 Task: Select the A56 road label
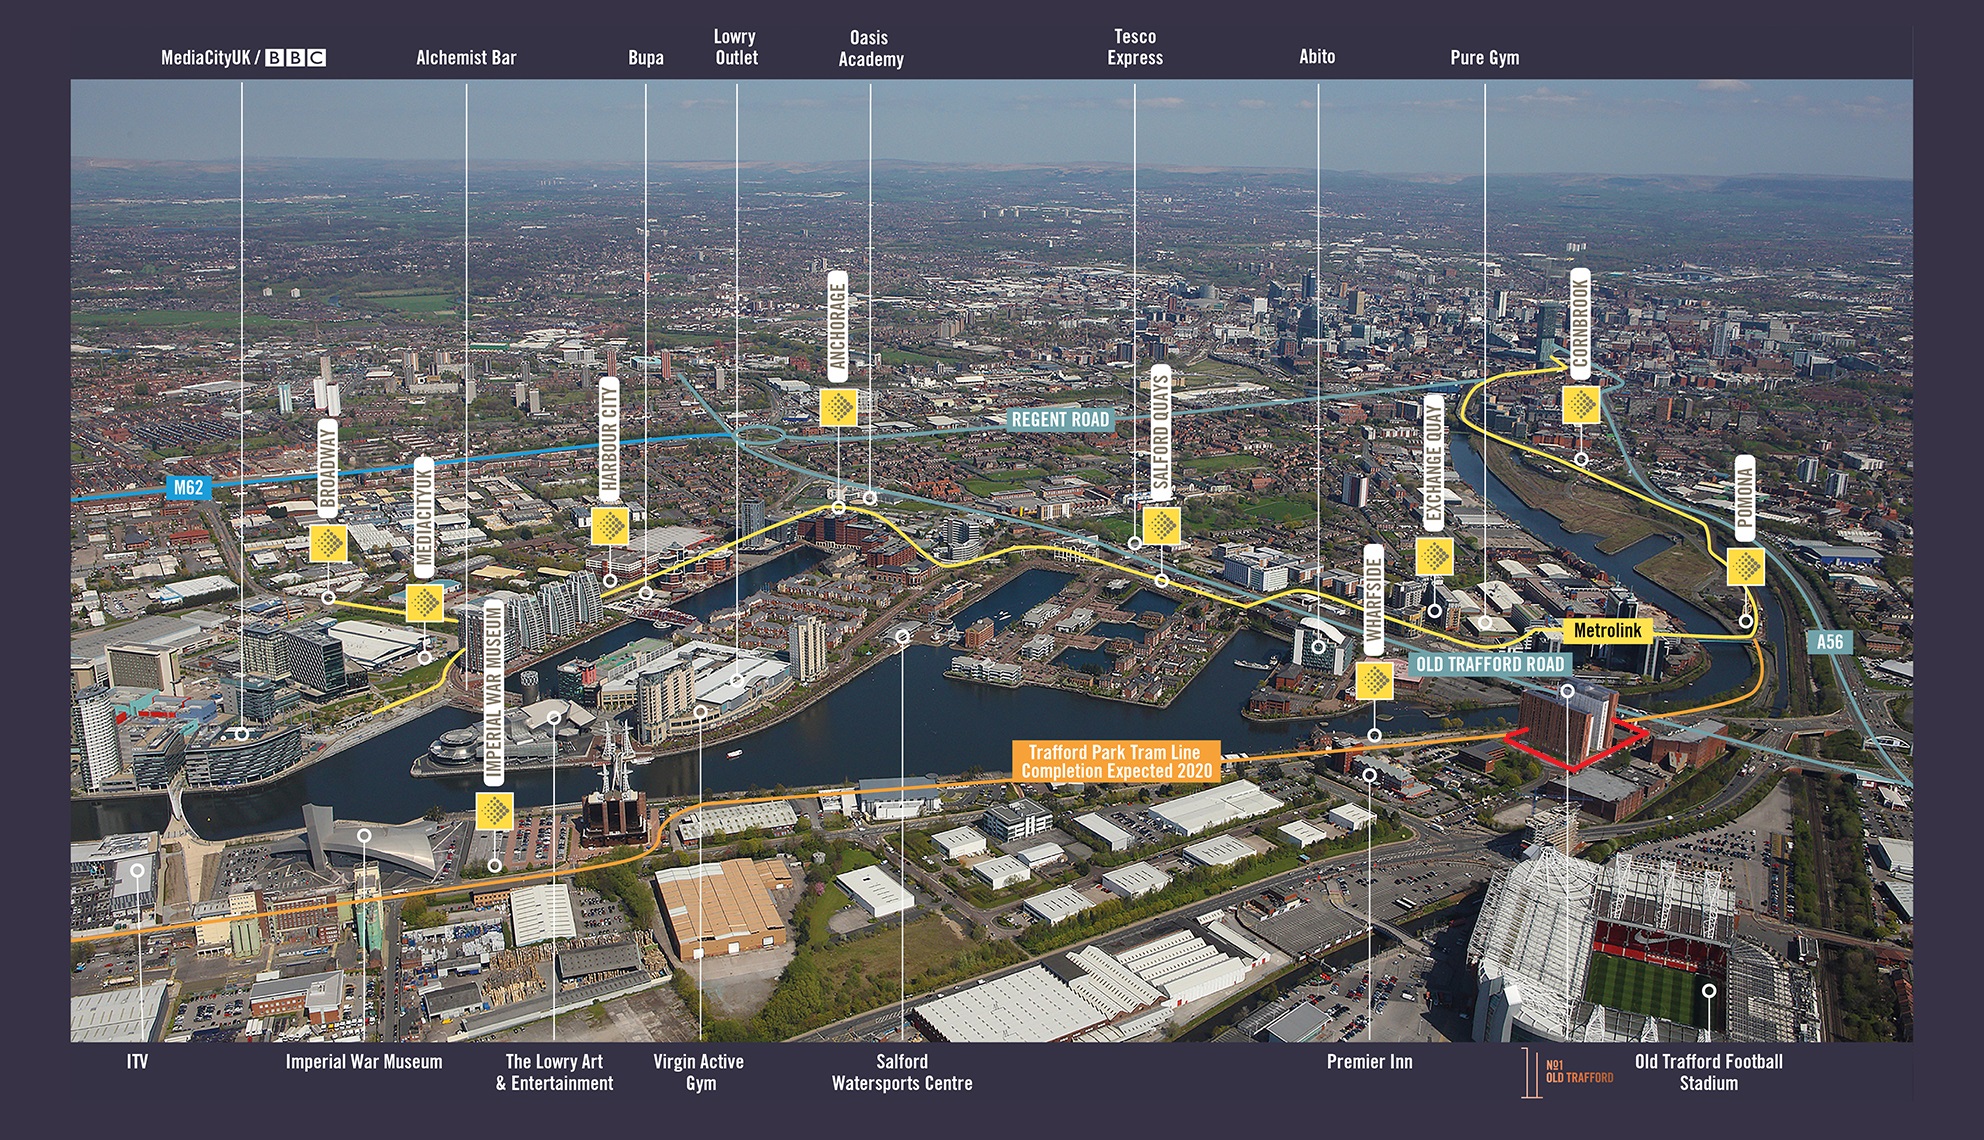1829,642
